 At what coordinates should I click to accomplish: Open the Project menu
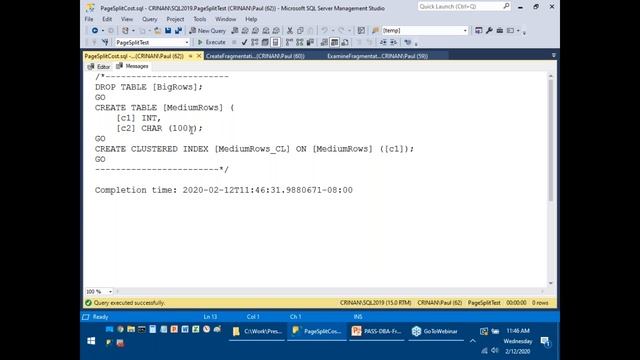[175, 19]
